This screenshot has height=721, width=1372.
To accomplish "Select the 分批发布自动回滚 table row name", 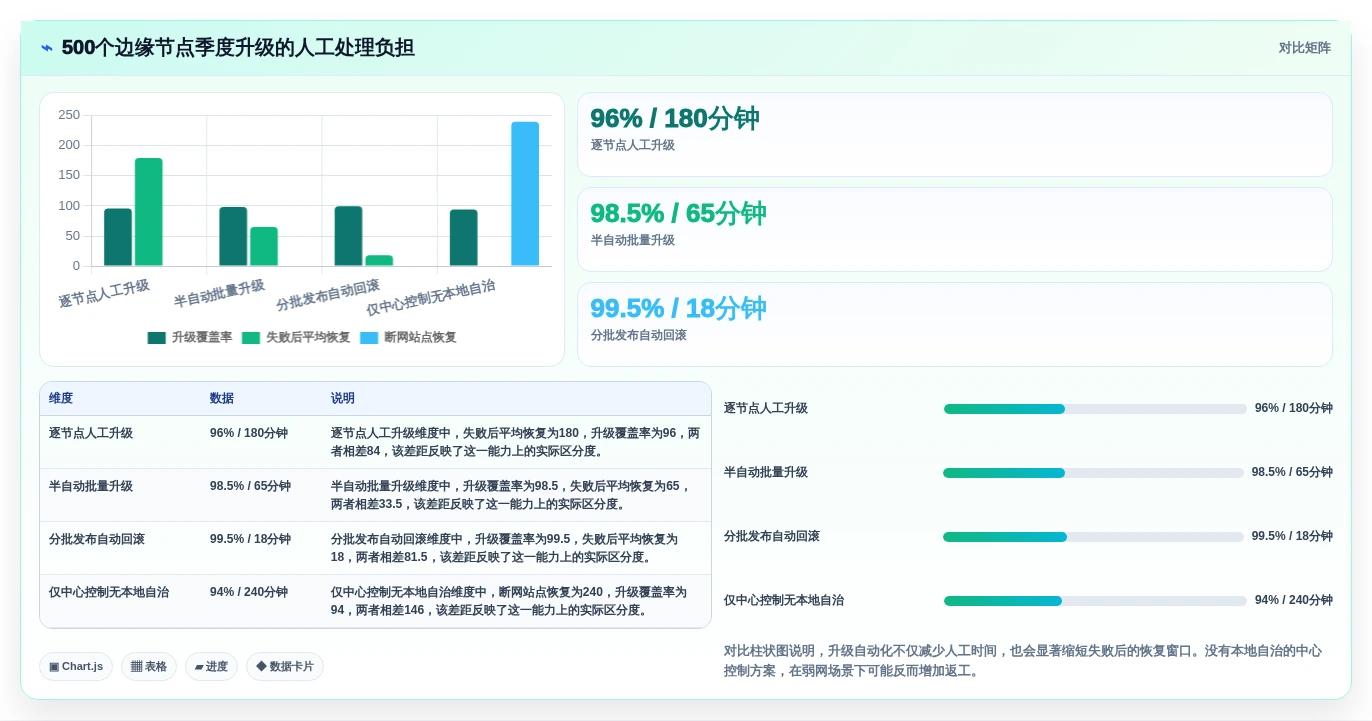I will coord(97,540).
